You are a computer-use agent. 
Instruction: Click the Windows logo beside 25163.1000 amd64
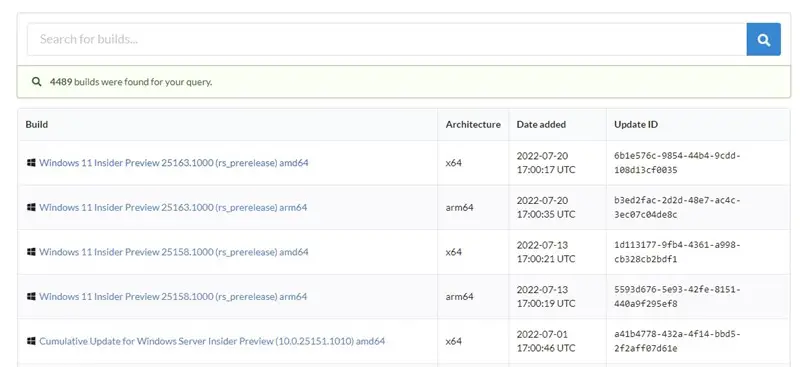click(x=31, y=163)
